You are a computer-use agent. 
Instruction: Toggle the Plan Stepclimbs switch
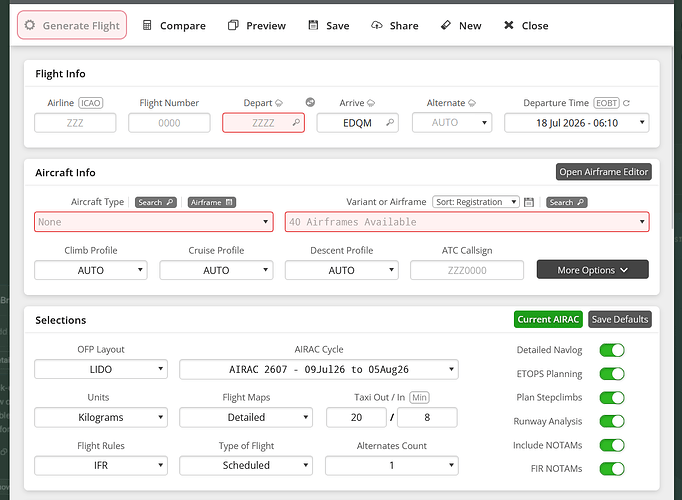pos(612,397)
